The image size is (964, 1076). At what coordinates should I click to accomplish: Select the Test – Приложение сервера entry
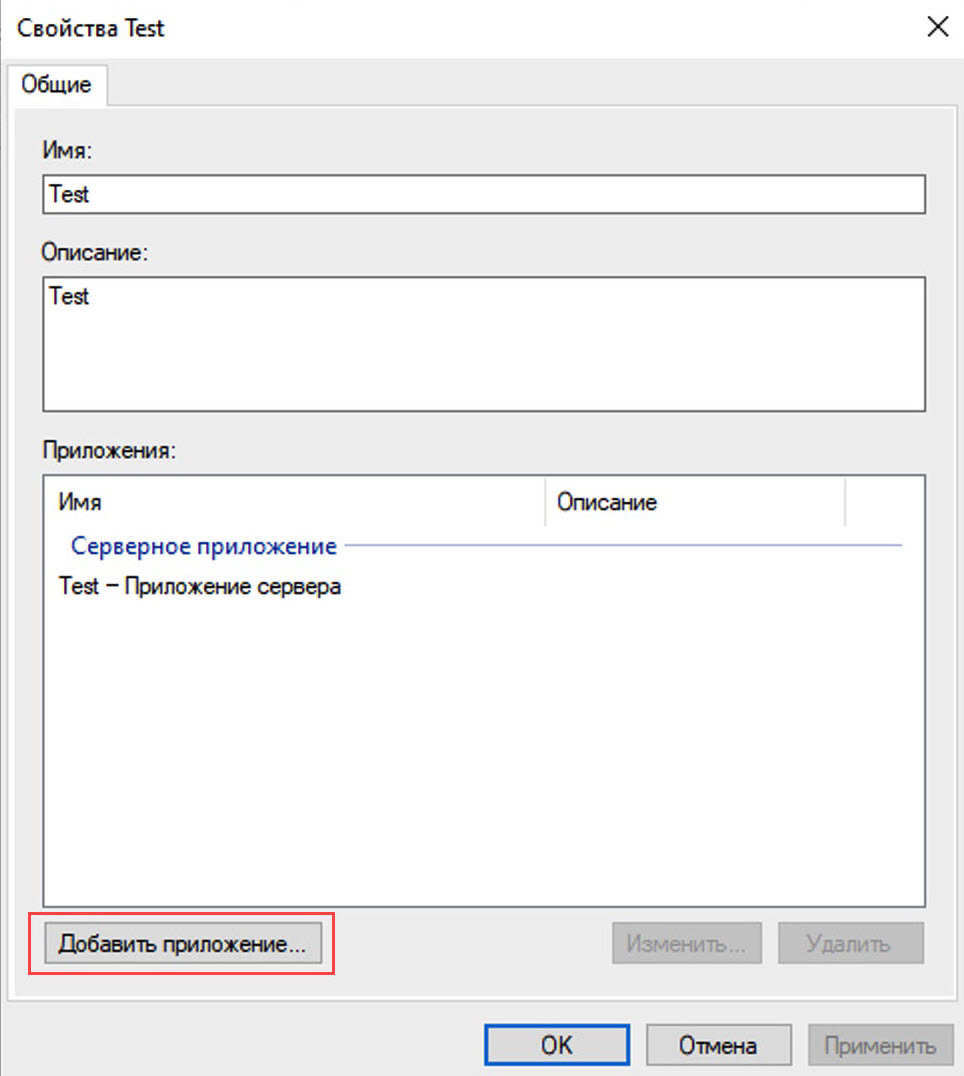click(200, 586)
